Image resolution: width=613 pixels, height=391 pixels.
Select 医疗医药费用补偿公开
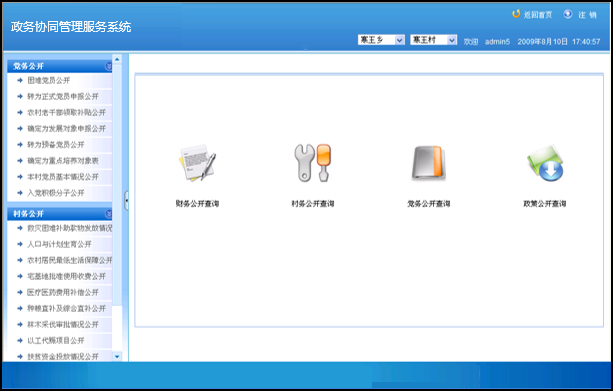(63, 292)
